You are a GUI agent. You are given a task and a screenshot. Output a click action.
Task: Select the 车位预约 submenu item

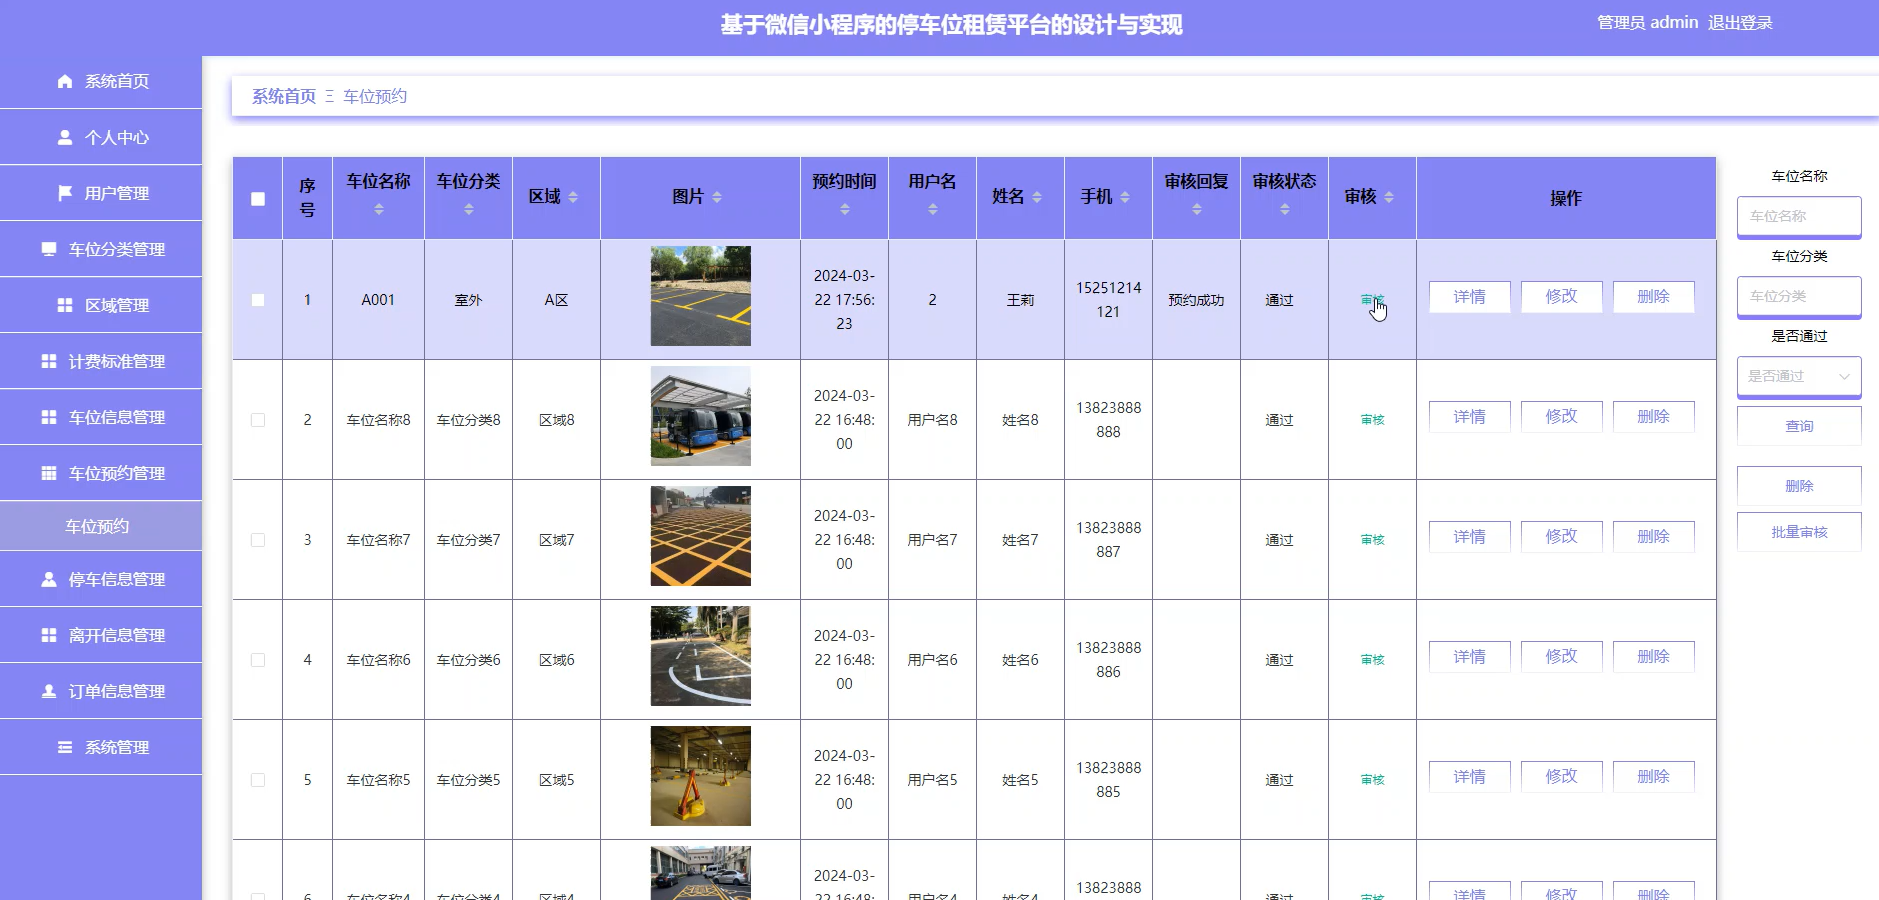click(101, 526)
